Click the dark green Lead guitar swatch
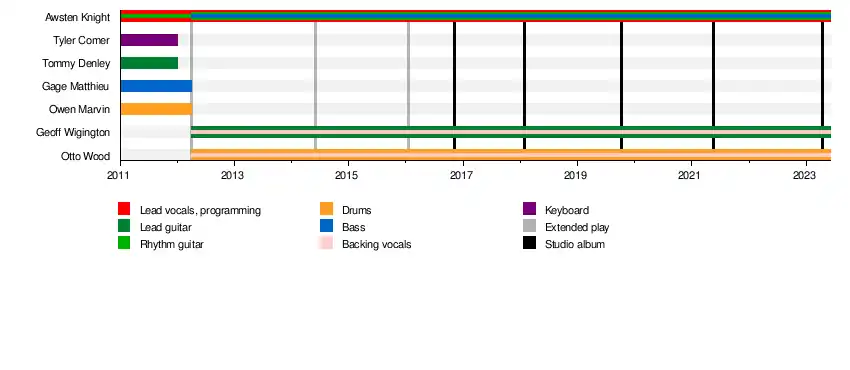This screenshot has height=370, width=850. pos(124,226)
